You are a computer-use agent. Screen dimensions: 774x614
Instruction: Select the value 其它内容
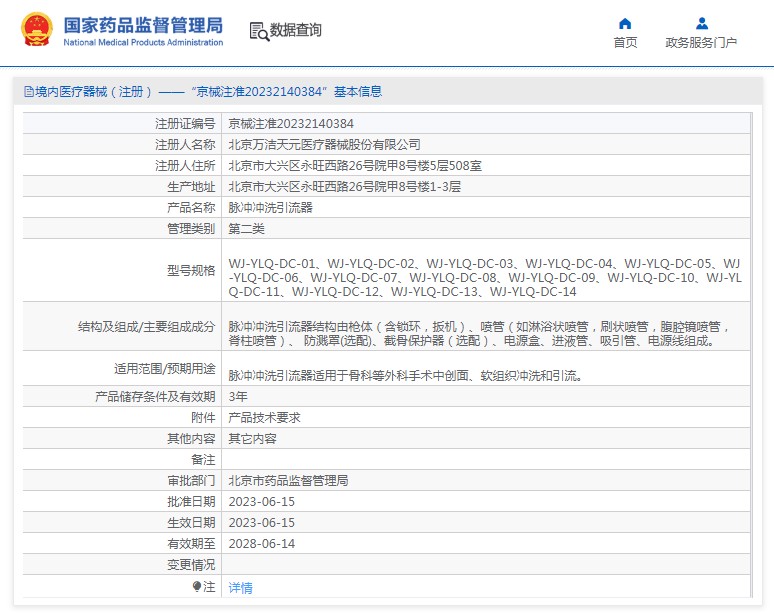(252, 438)
